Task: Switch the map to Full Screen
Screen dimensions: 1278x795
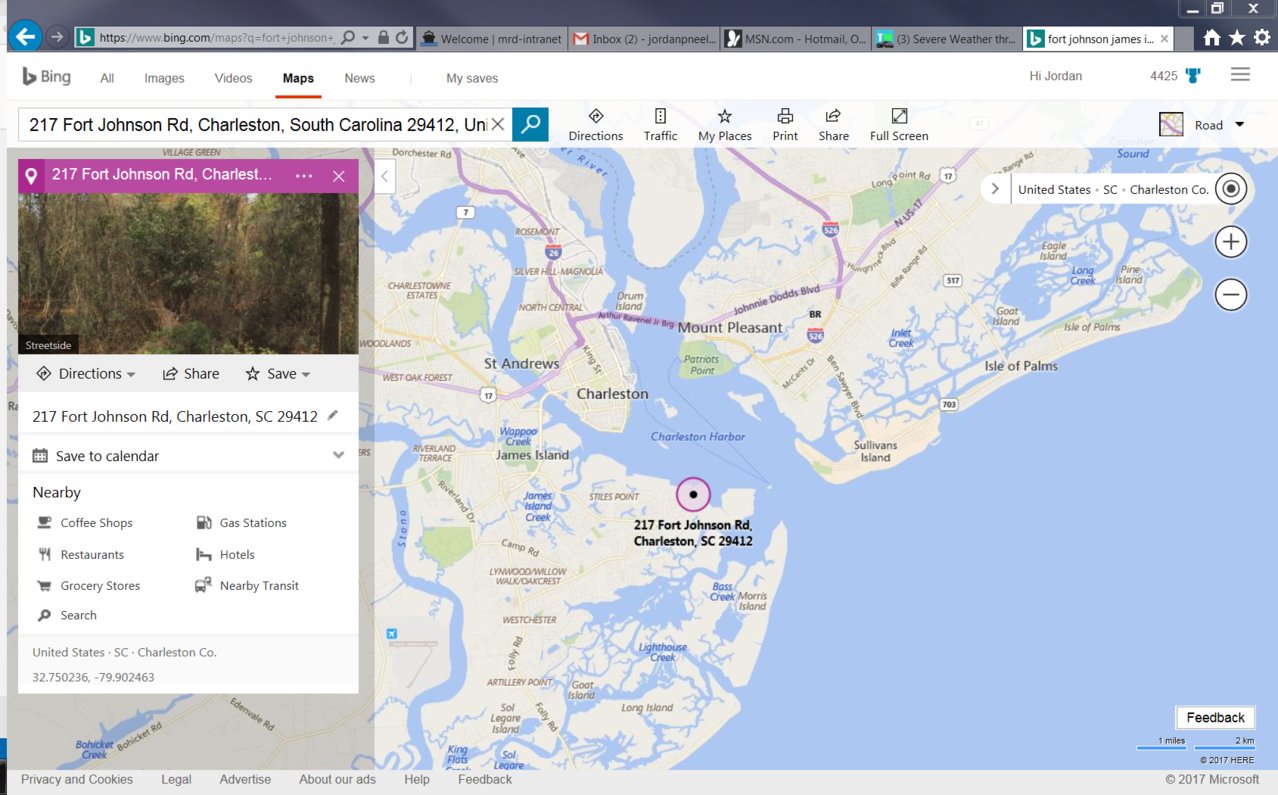Action: (x=899, y=125)
